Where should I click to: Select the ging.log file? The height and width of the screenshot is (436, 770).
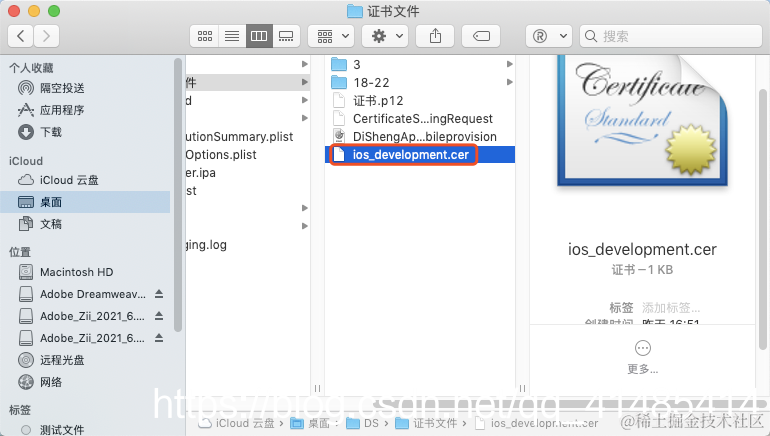[x=206, y=245]
